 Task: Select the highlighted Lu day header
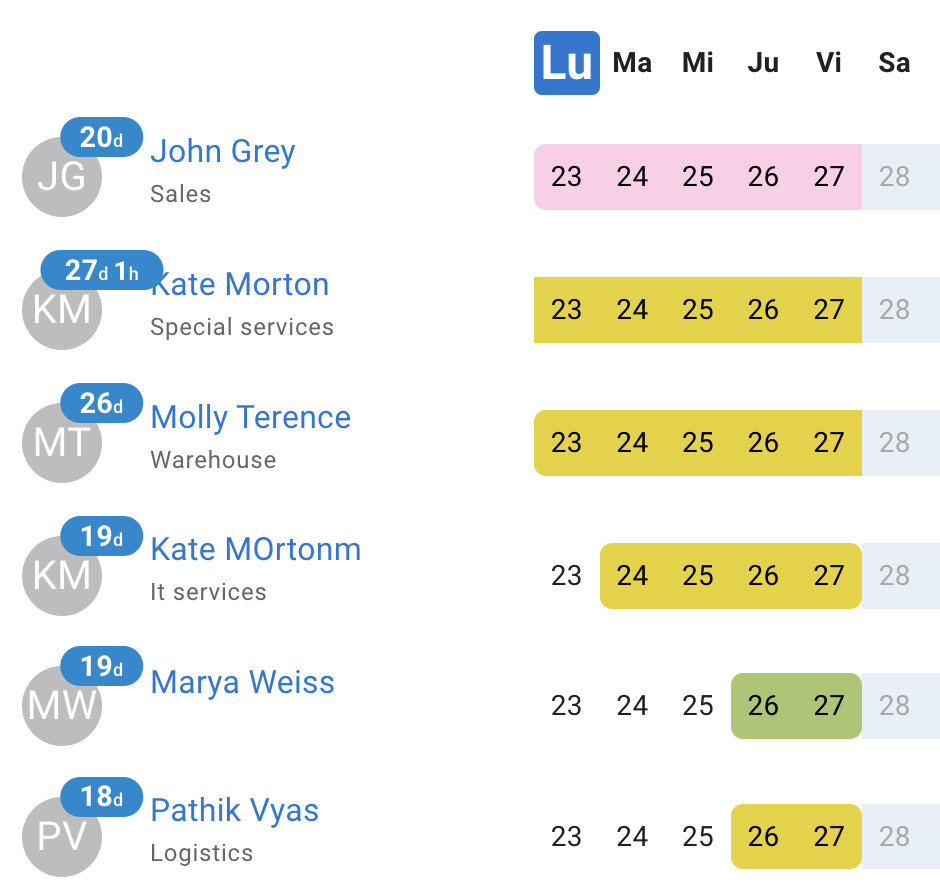(x=567, y=63)
